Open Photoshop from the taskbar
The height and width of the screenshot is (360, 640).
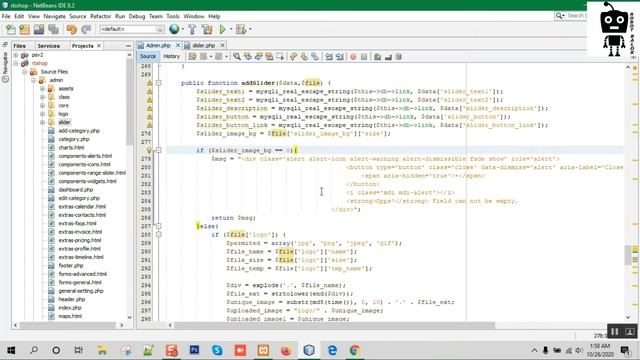pyautogui.click(x=195, y=350)
